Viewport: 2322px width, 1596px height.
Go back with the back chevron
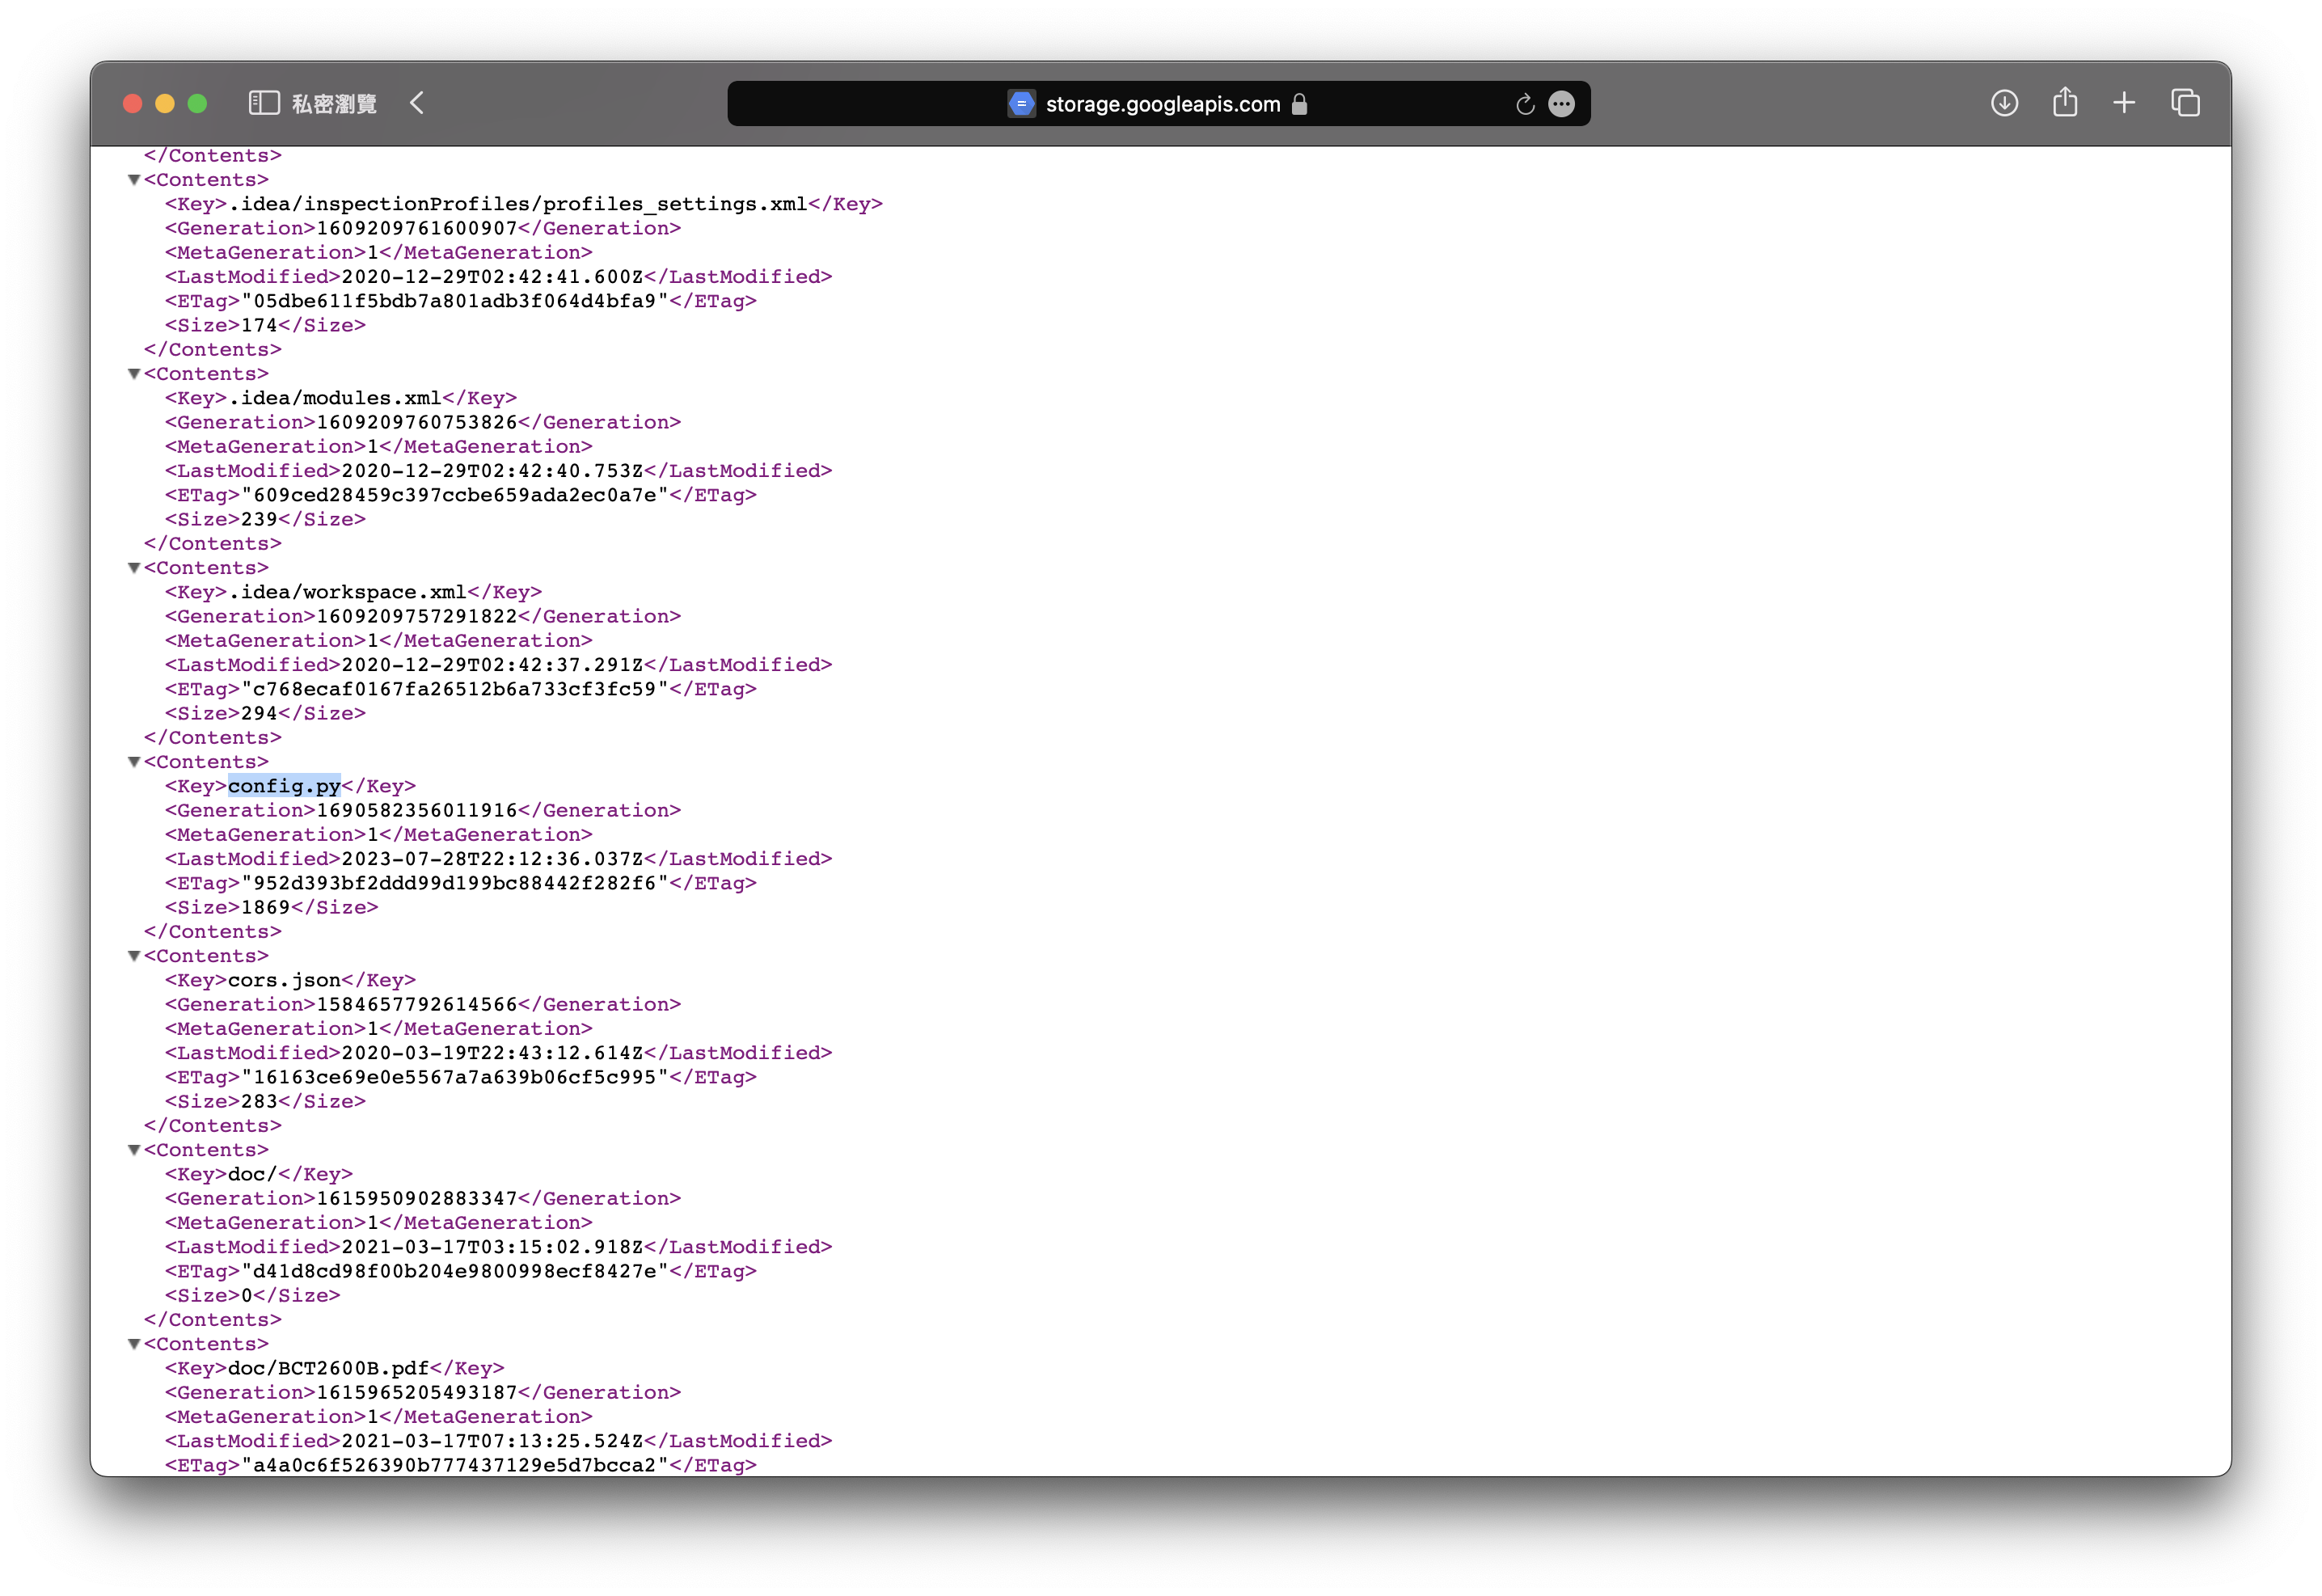coord(417,103)
